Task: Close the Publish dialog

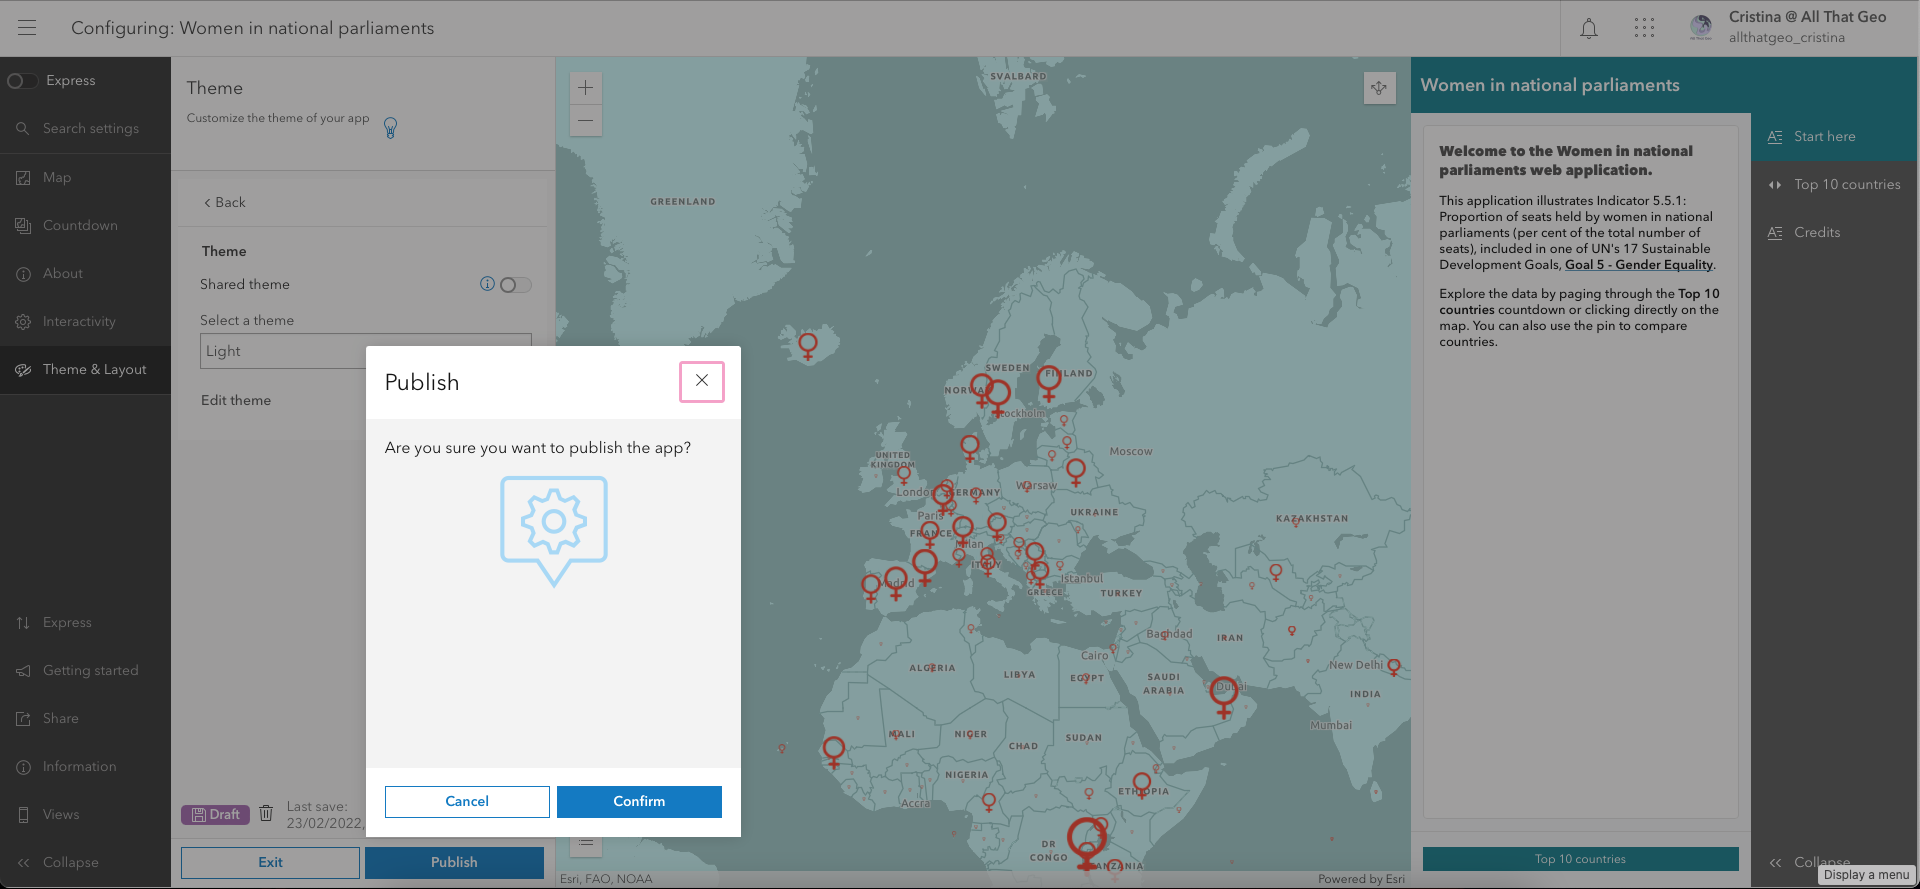Action: coord(702,381)
